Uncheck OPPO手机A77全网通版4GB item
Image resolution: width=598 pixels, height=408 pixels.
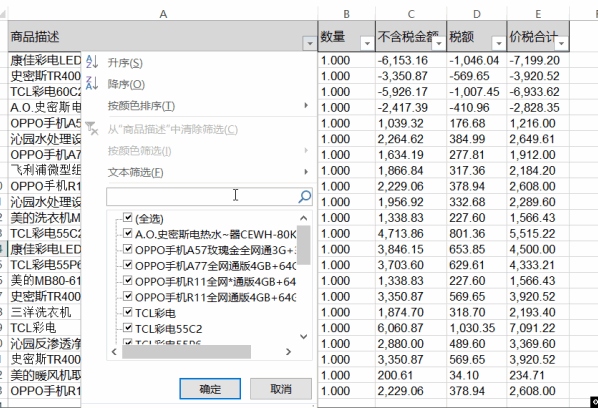point(128,265)
